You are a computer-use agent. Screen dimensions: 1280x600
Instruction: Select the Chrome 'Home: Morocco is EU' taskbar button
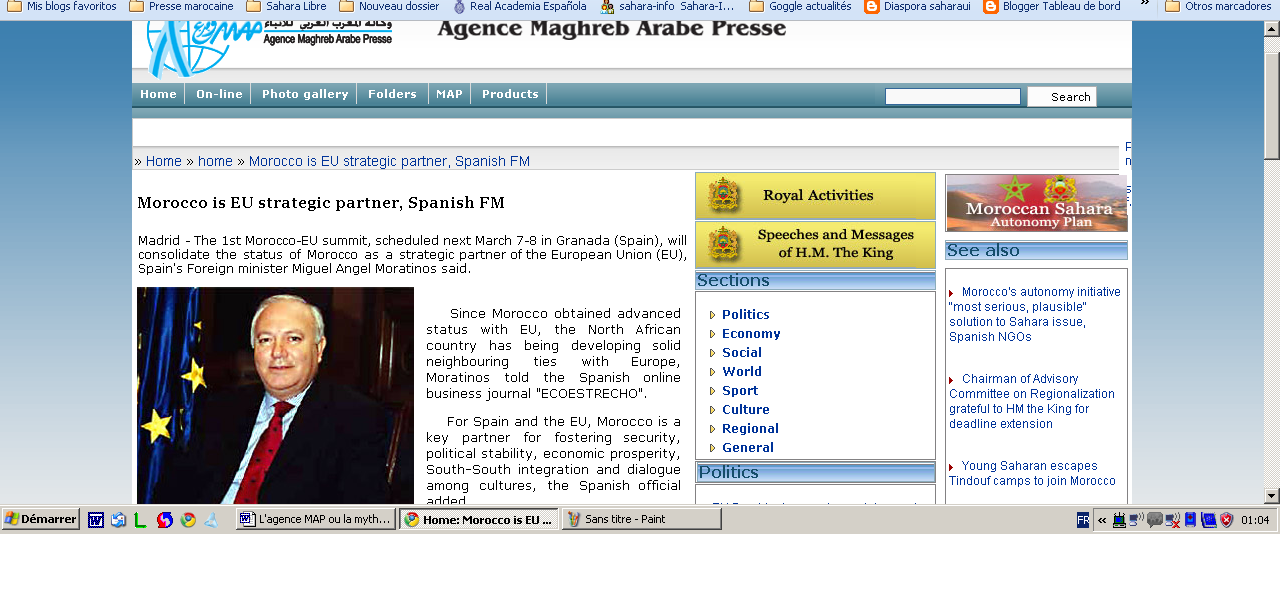478,519
